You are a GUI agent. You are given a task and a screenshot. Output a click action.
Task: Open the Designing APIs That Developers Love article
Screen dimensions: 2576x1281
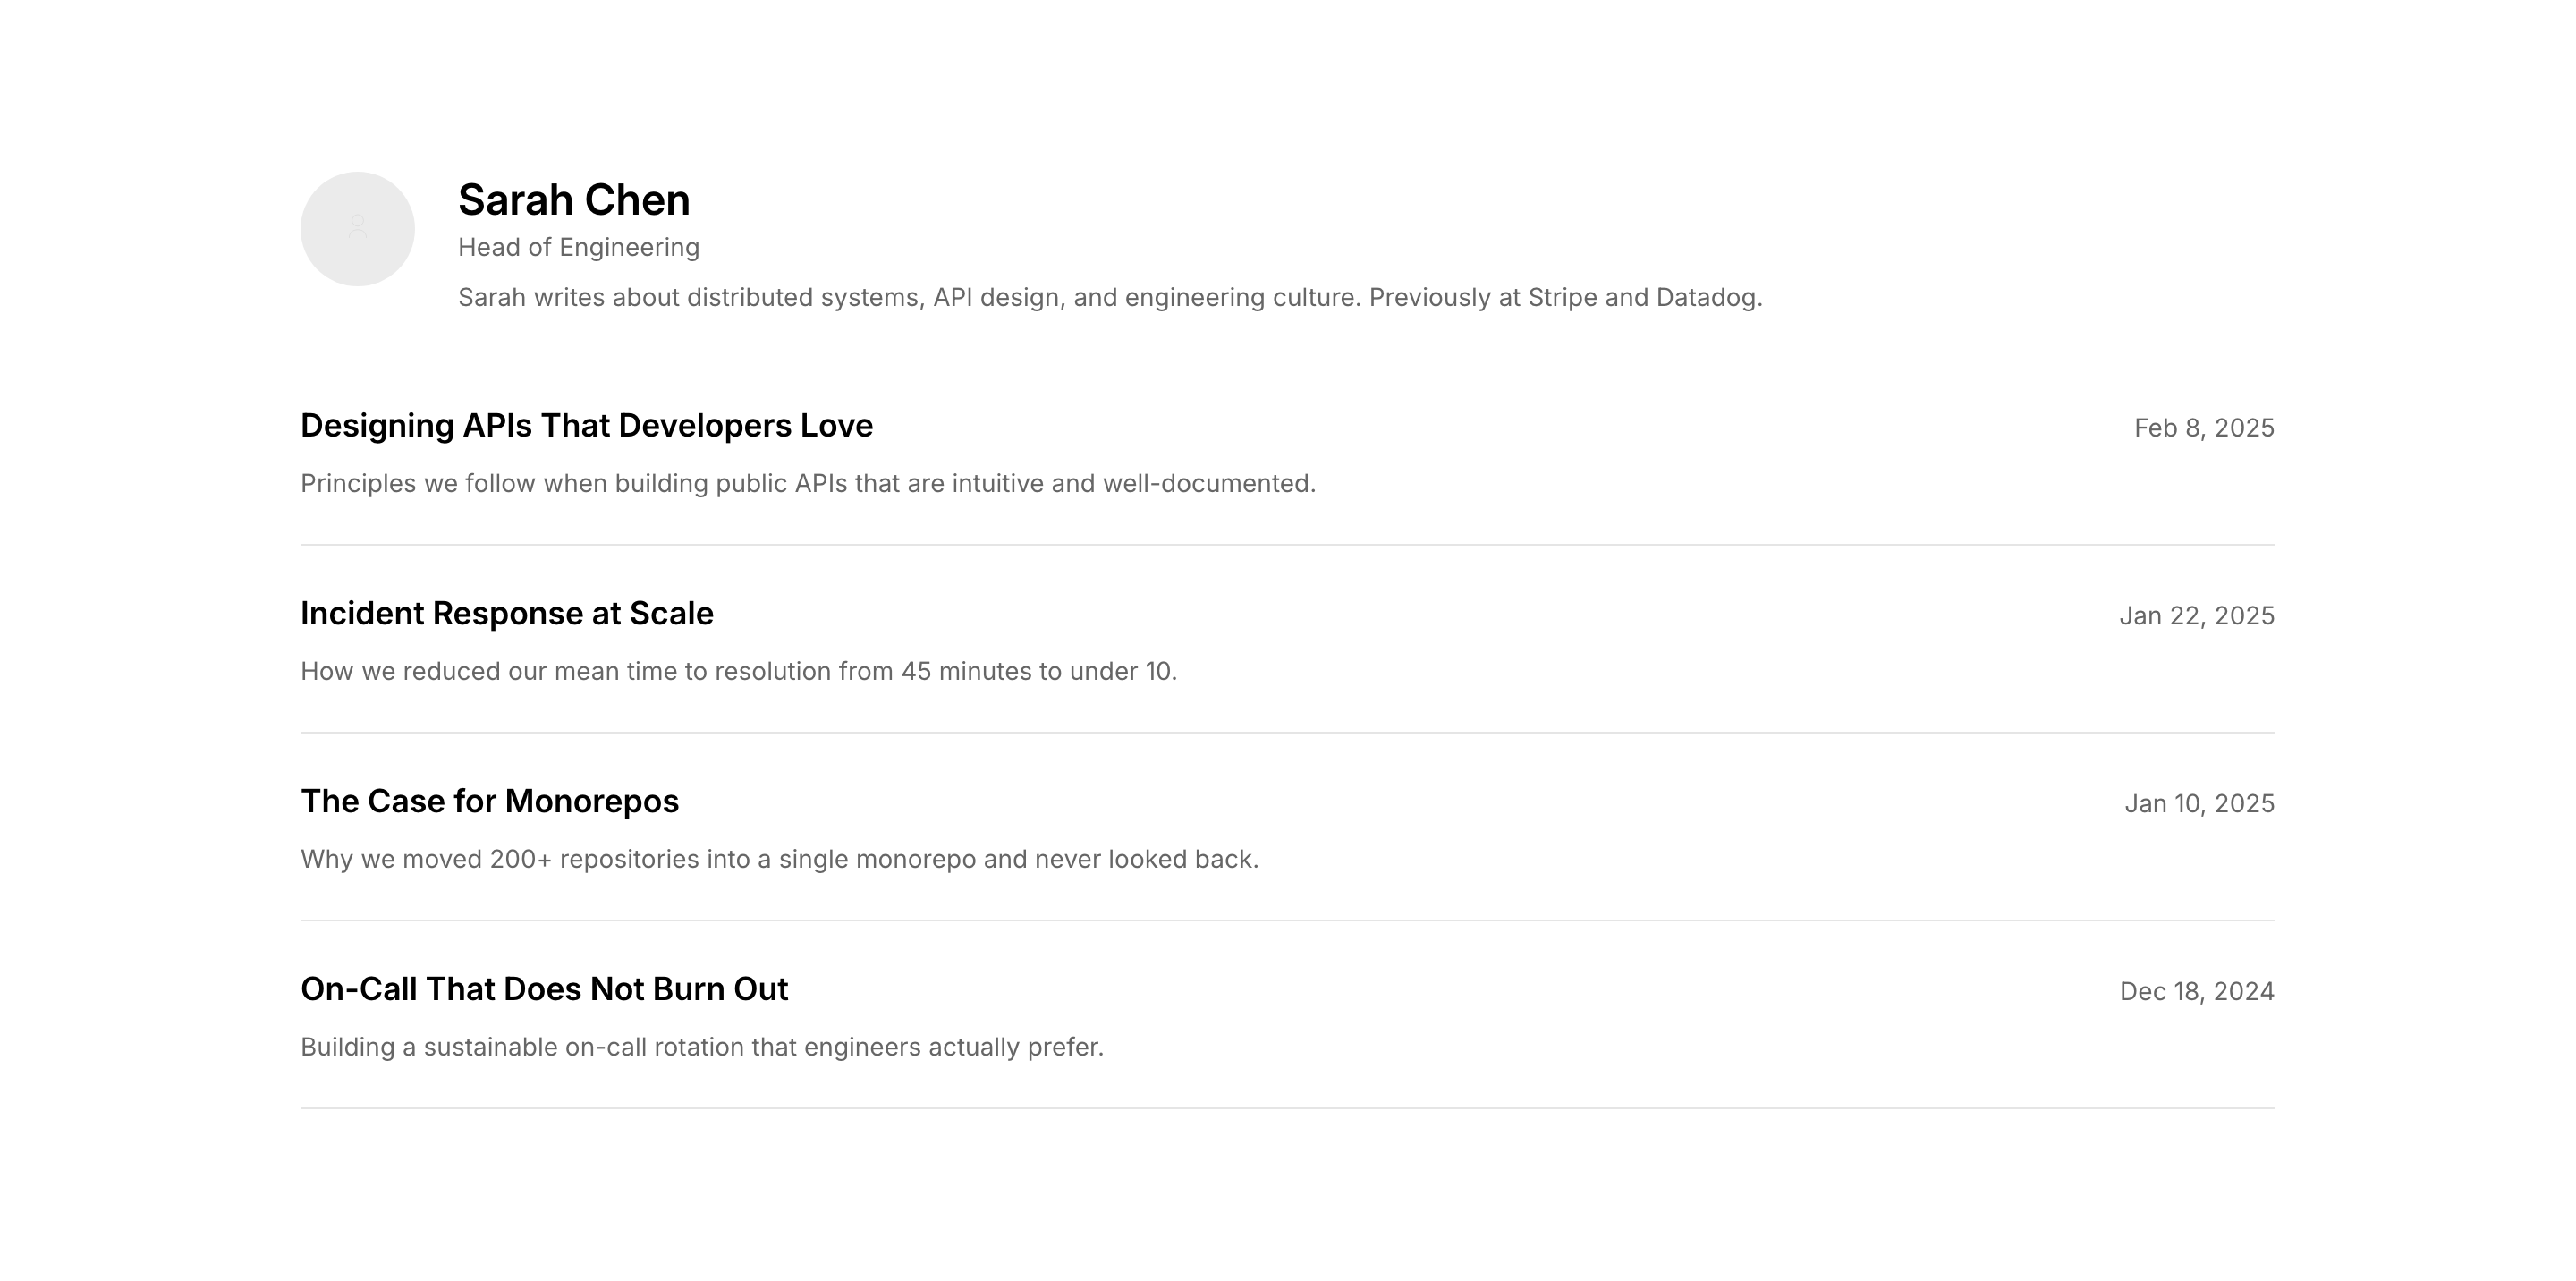click(586, 426)
